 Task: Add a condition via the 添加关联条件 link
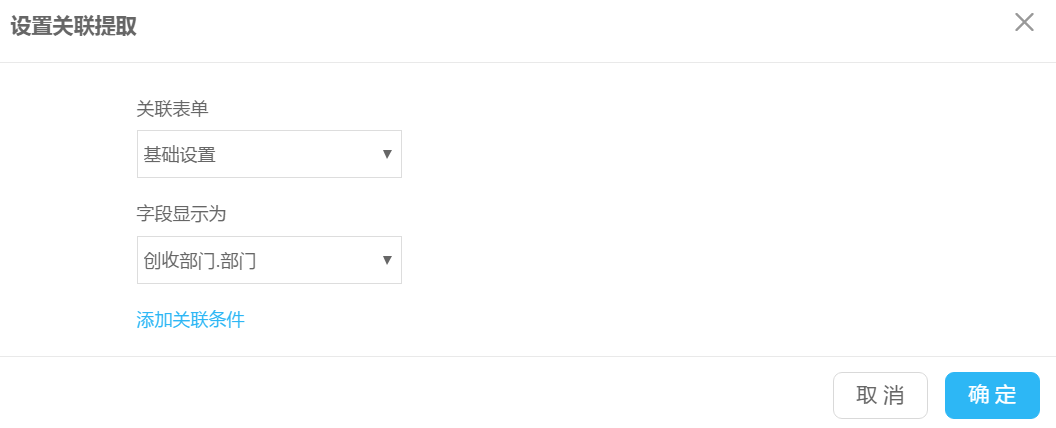(190, 320)
